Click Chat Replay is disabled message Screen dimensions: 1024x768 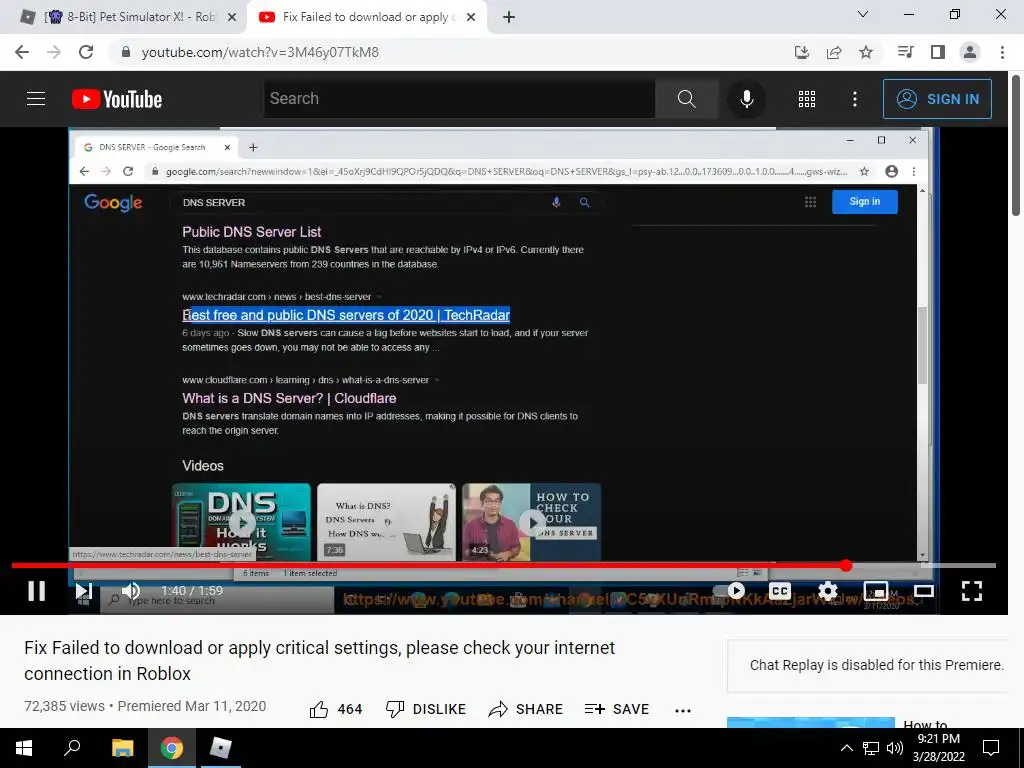tap(876, 665)
